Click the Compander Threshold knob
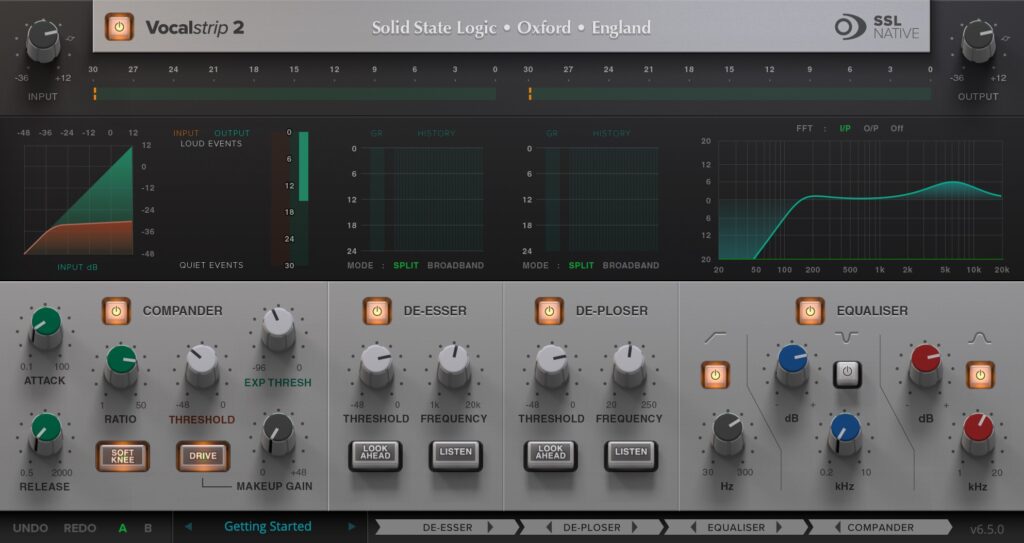The height and width of the screenshot is (543, 1024). (202, 365)
